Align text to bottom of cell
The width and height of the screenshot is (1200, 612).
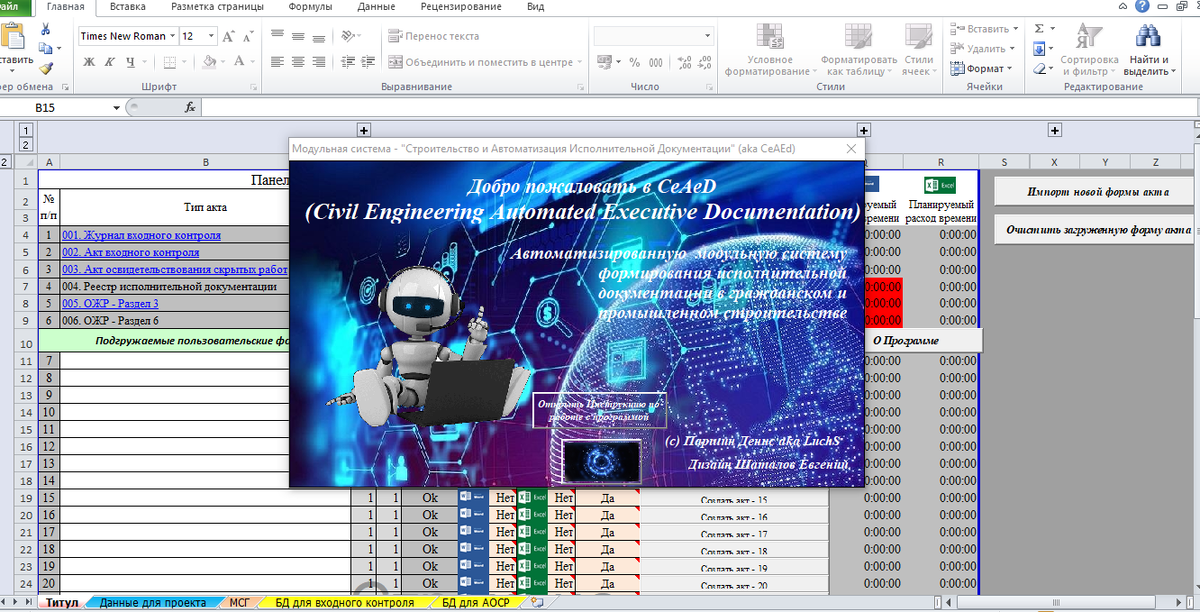point(319,36)
